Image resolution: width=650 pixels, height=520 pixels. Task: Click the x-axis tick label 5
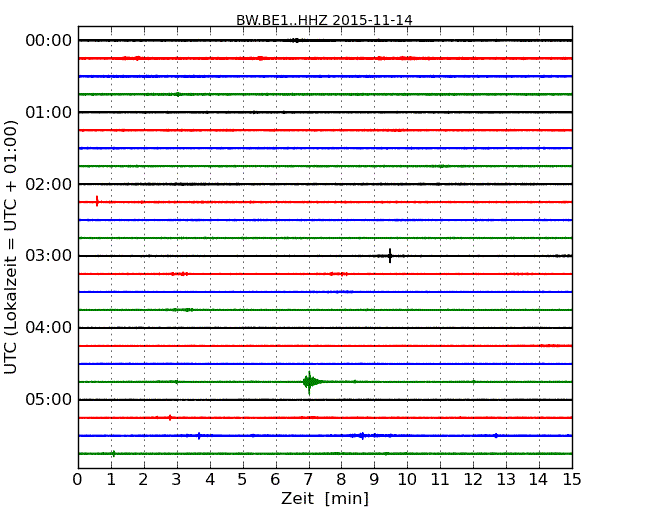click(243, 480)
